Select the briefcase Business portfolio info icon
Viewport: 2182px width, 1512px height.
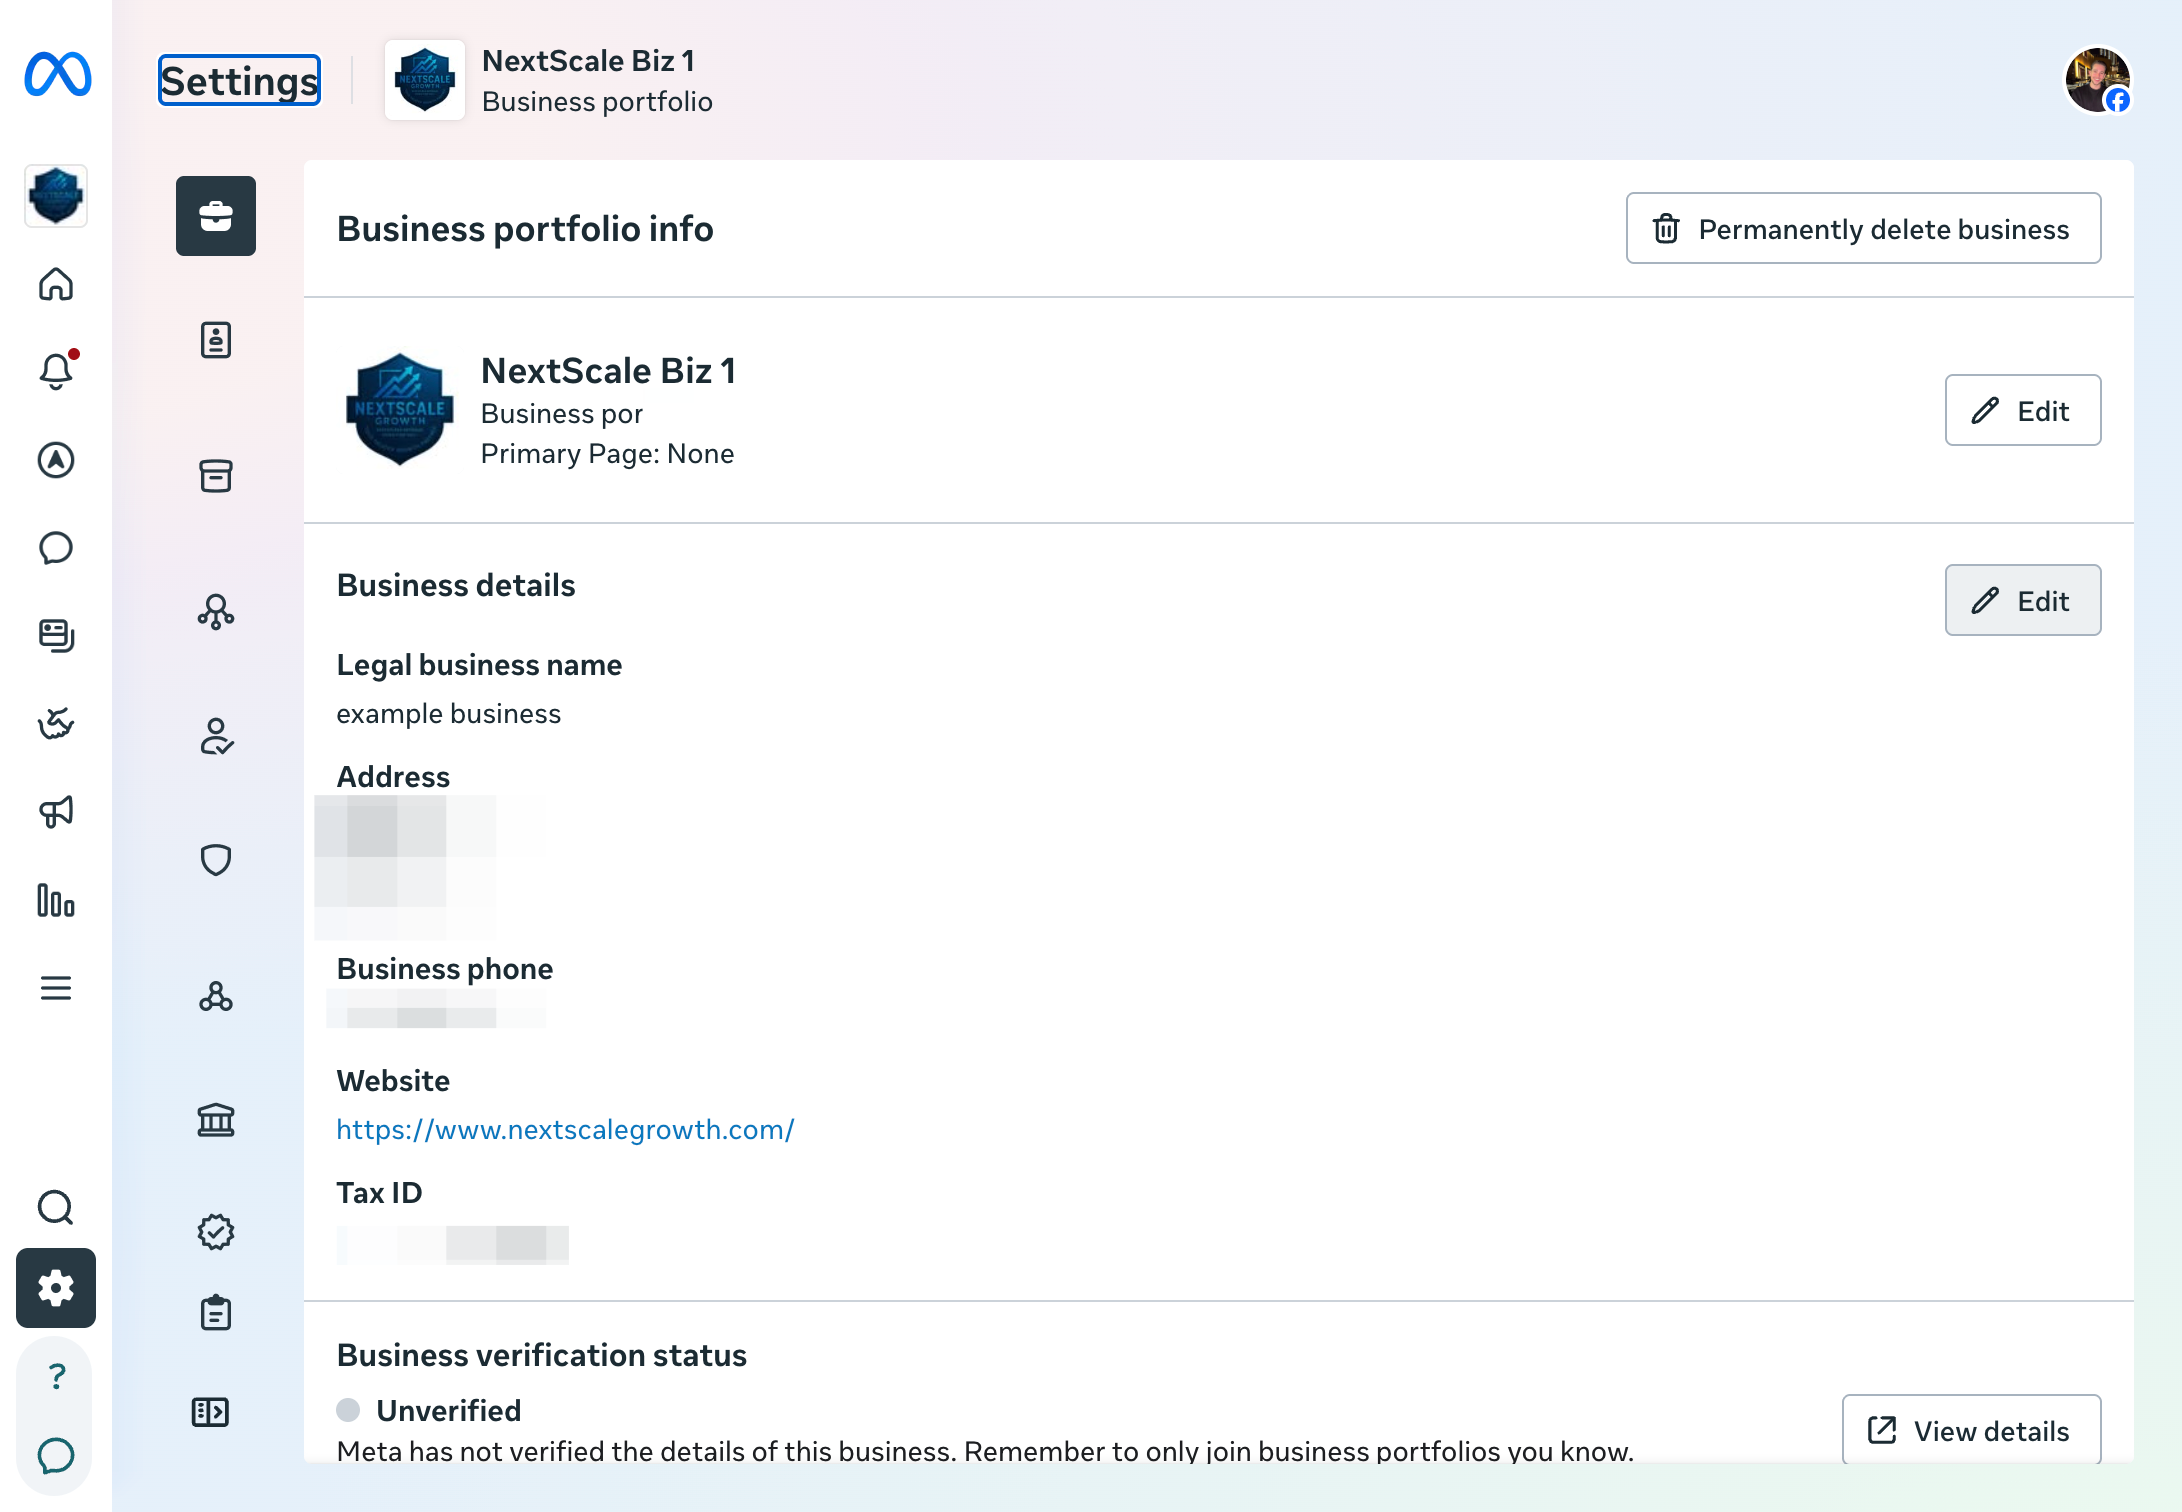(x=216, y=216)
